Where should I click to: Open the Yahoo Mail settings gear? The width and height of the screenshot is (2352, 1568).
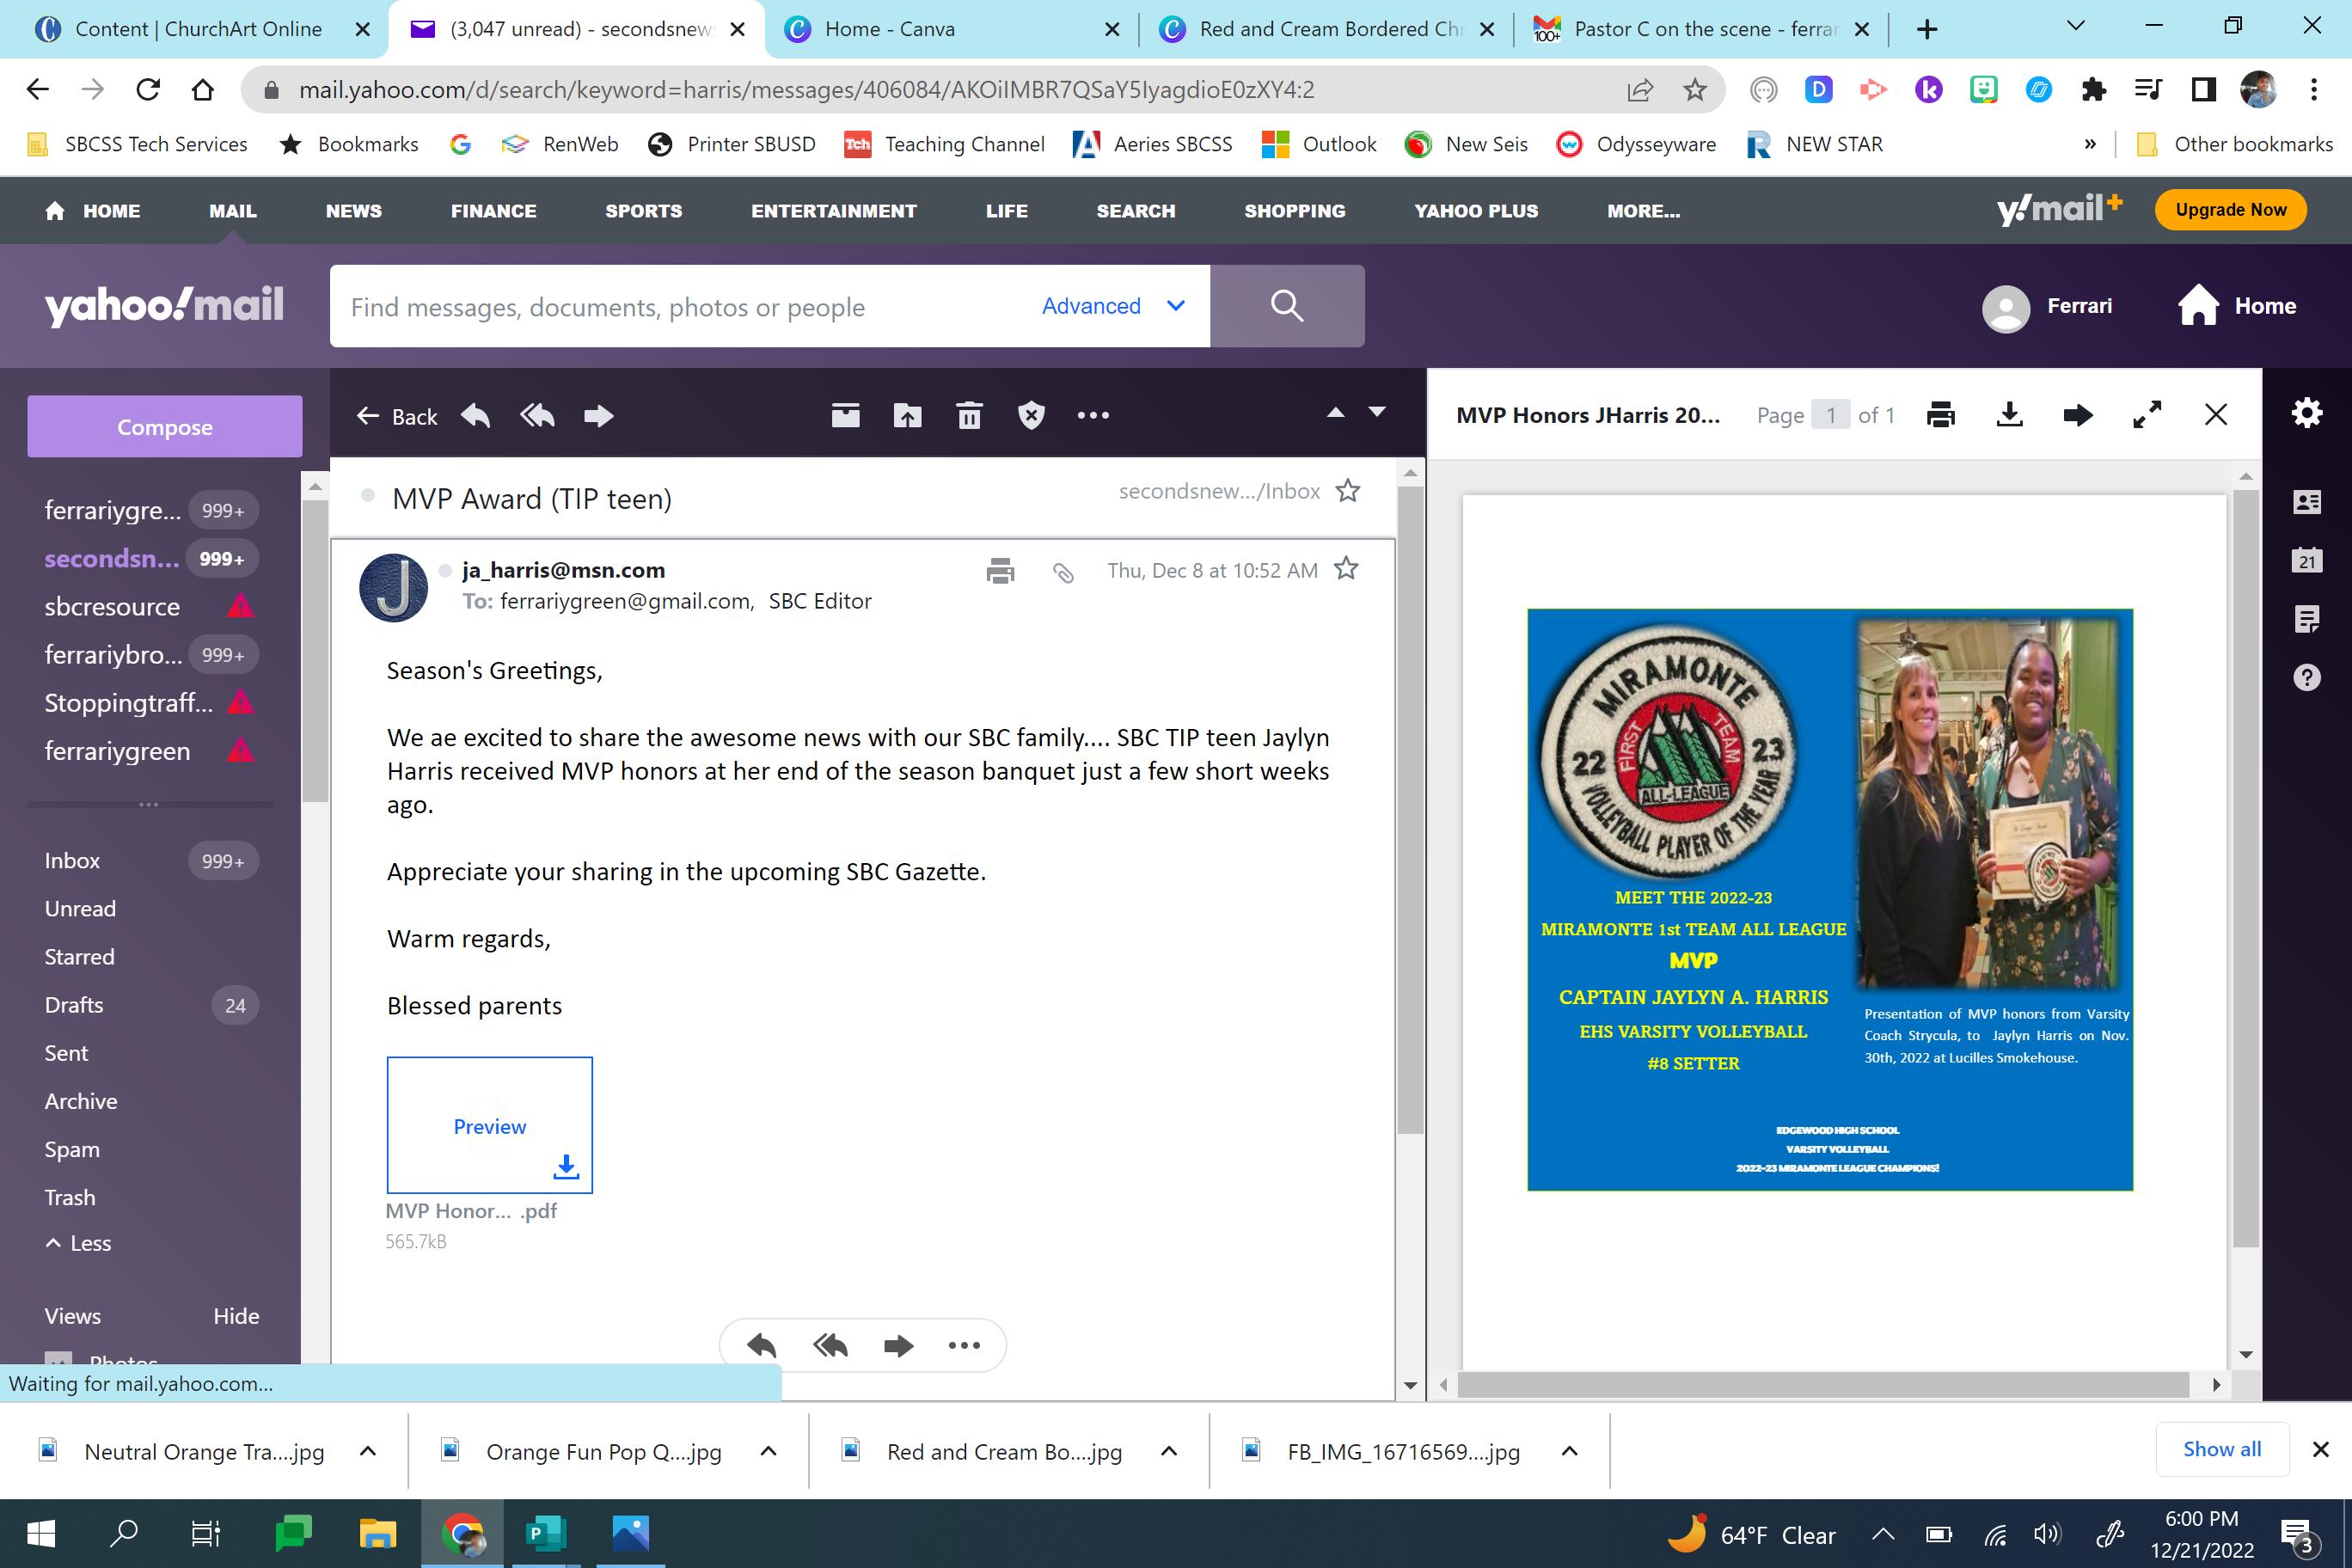(2306, 413)
